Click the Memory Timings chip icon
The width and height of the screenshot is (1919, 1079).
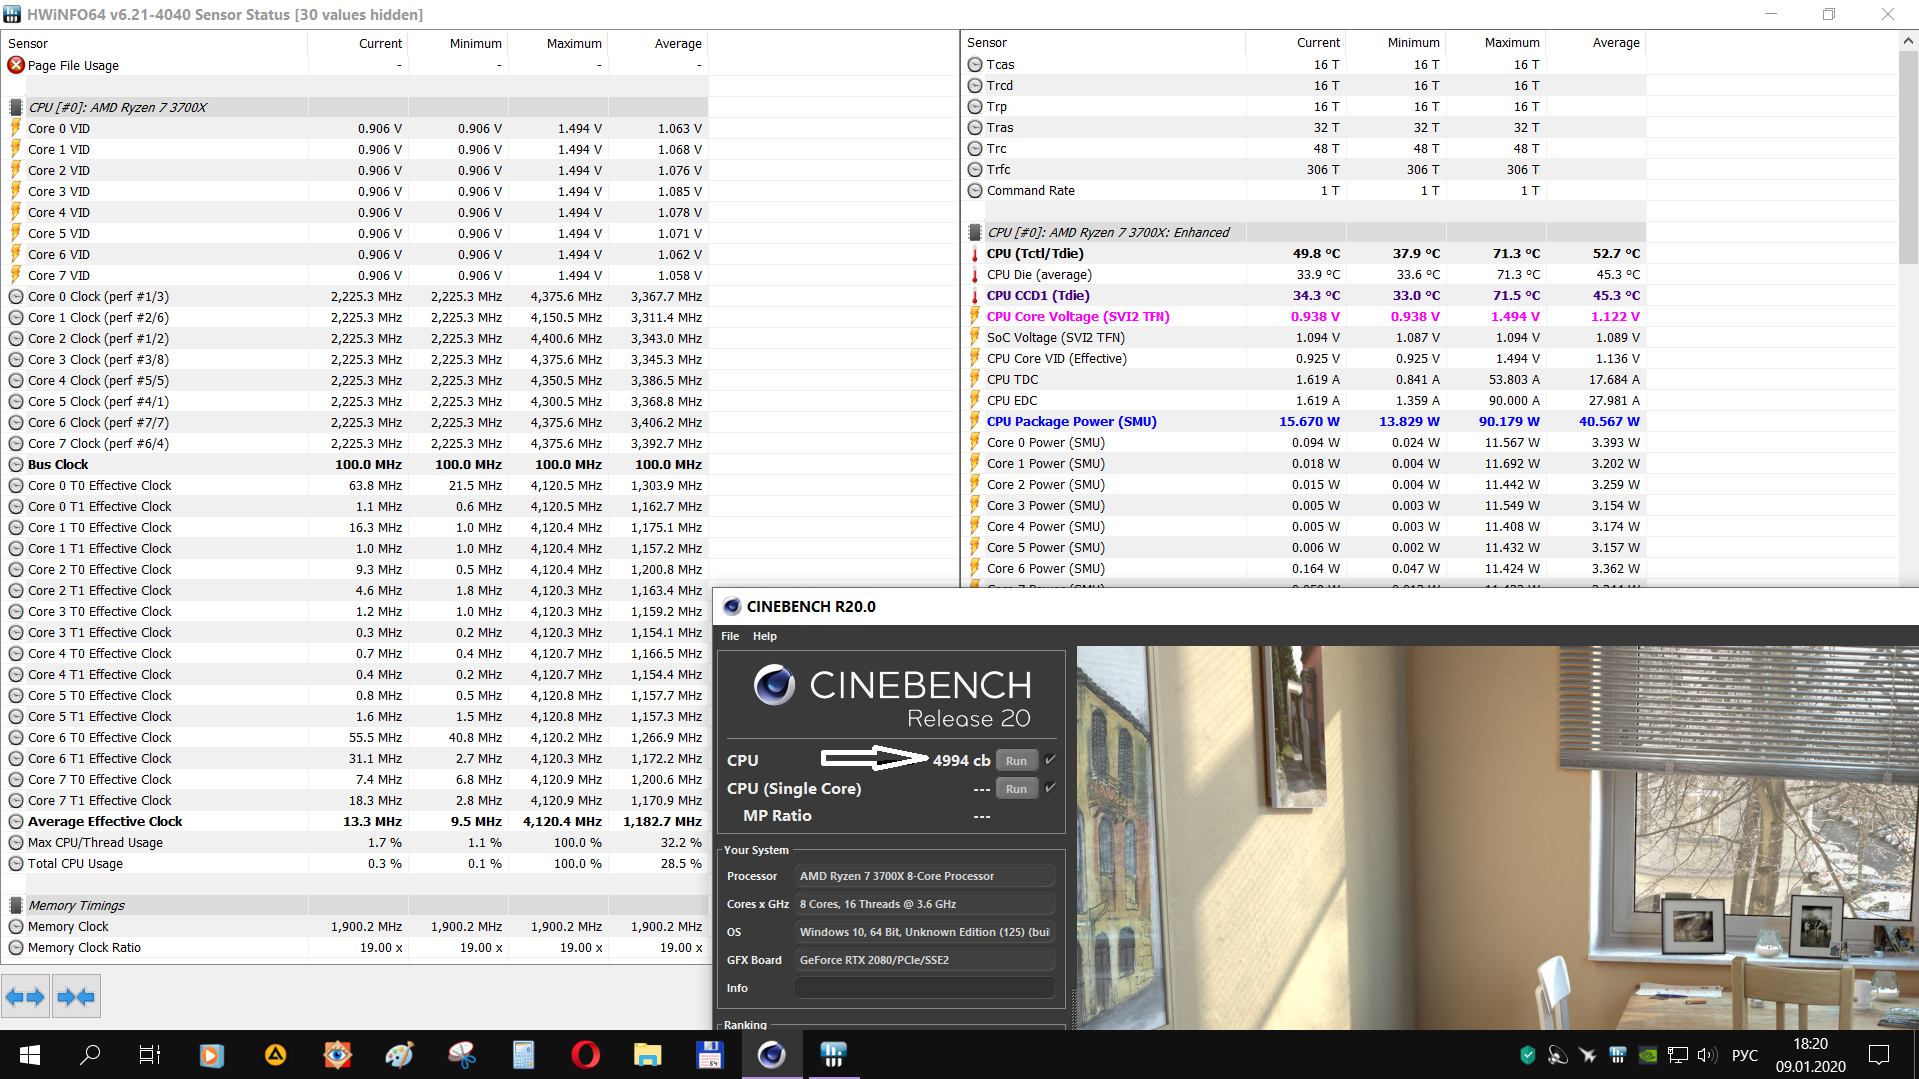pos(16,905)
